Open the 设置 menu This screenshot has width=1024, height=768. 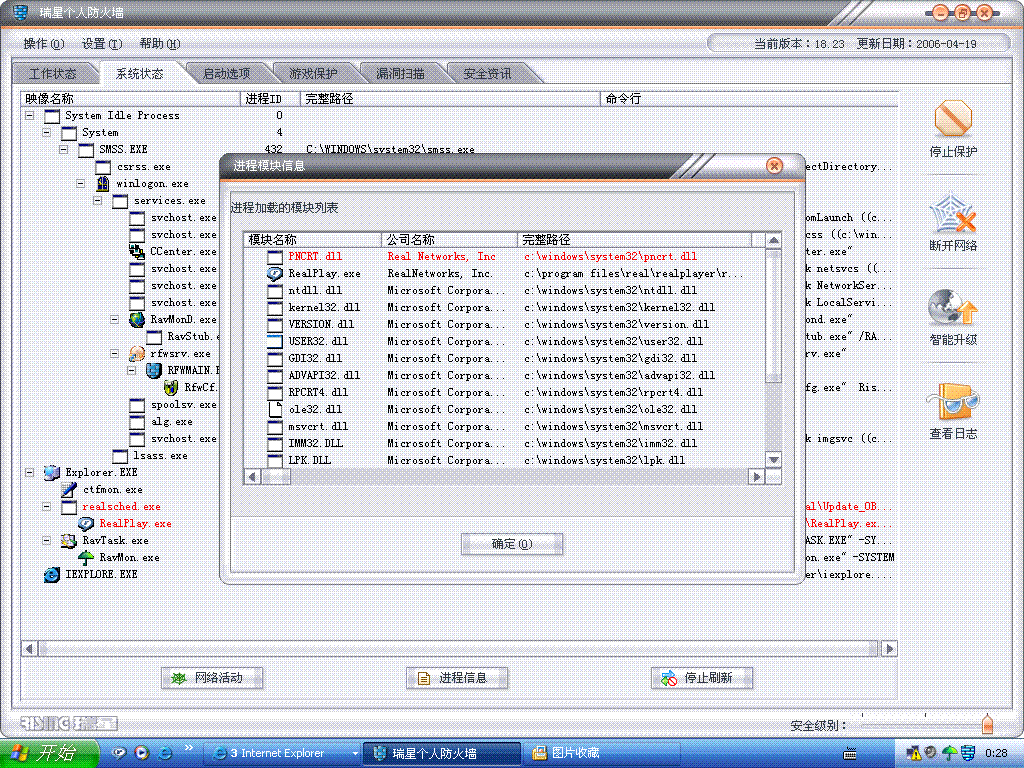tap(102, 44)
